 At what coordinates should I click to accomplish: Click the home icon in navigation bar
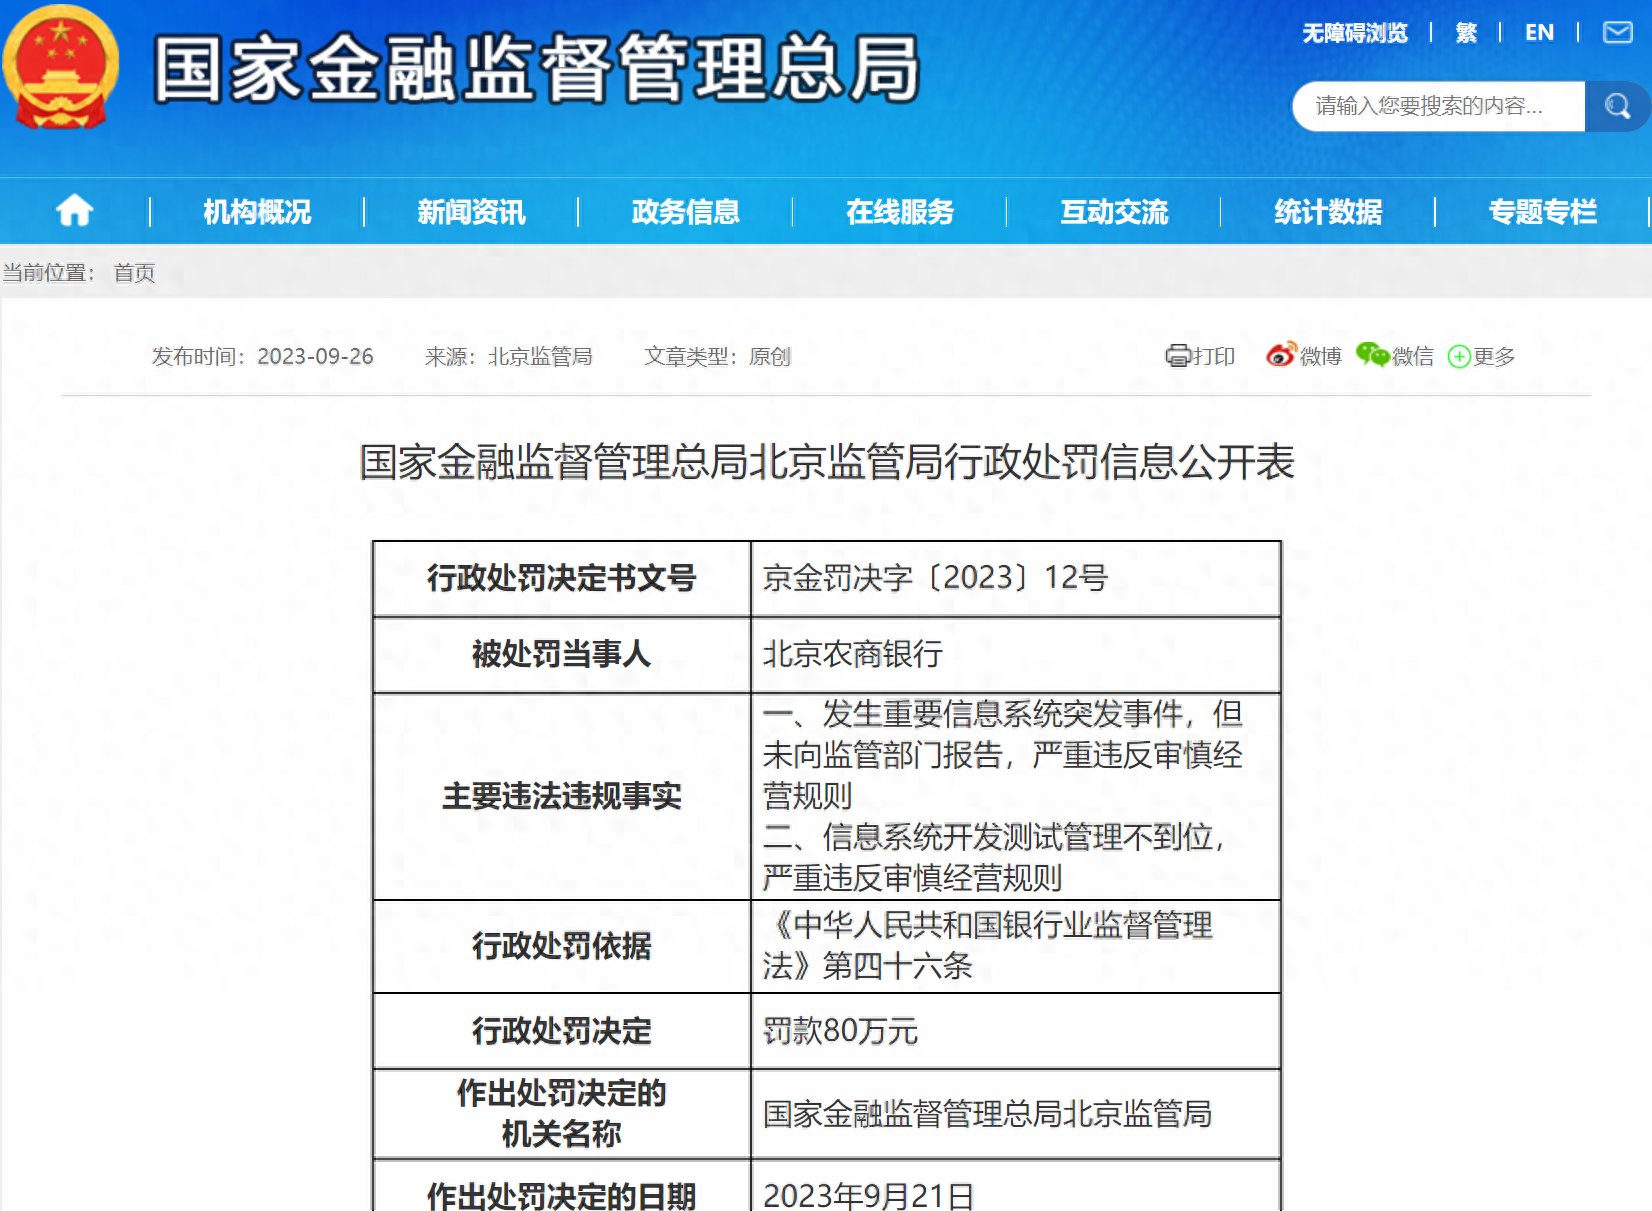tap(75, 211)
